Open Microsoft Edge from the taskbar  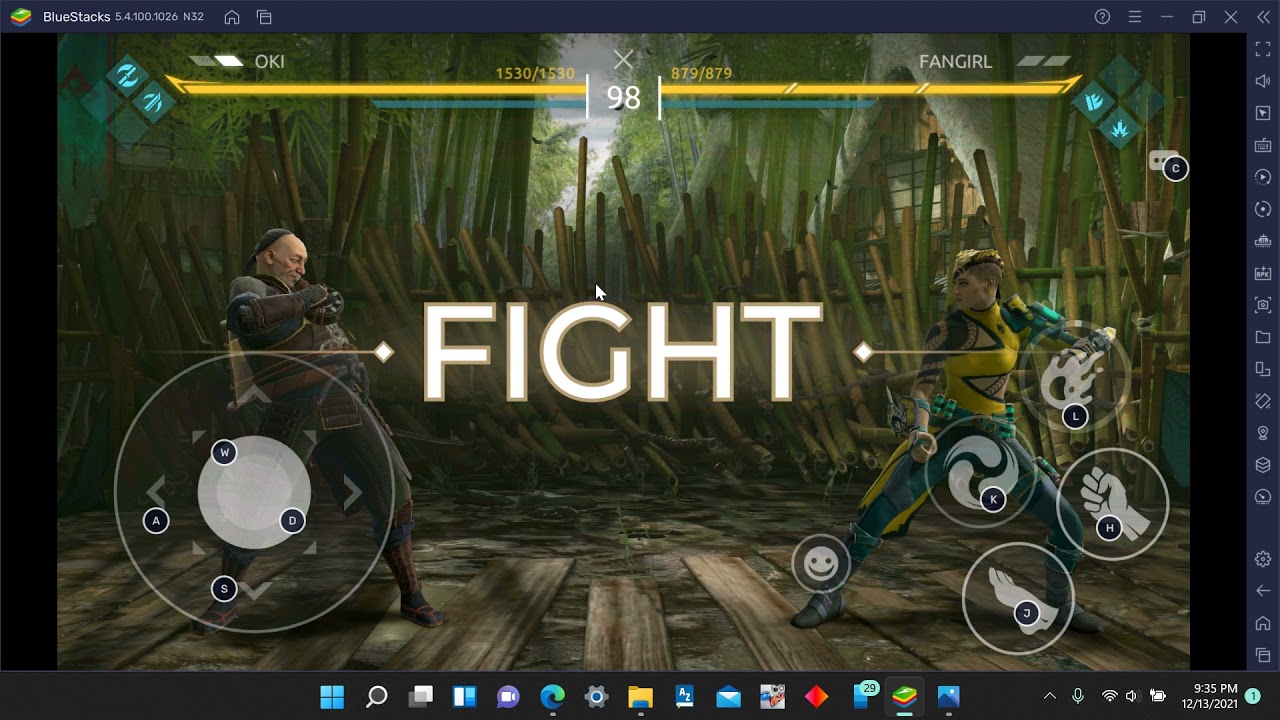point(552,696)
